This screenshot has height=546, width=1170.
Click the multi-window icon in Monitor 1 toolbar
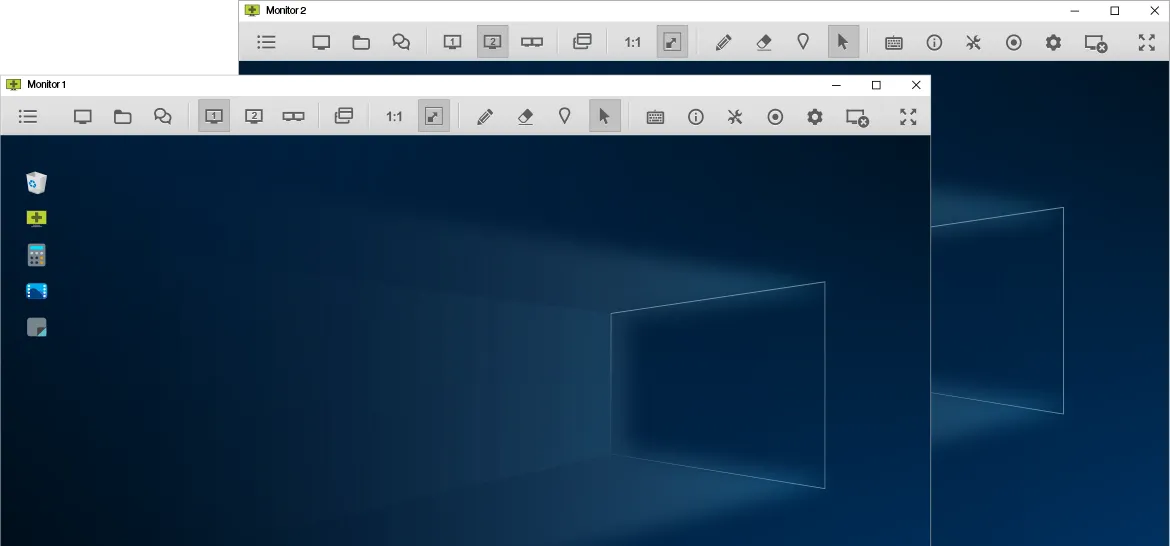click(343, 116)
